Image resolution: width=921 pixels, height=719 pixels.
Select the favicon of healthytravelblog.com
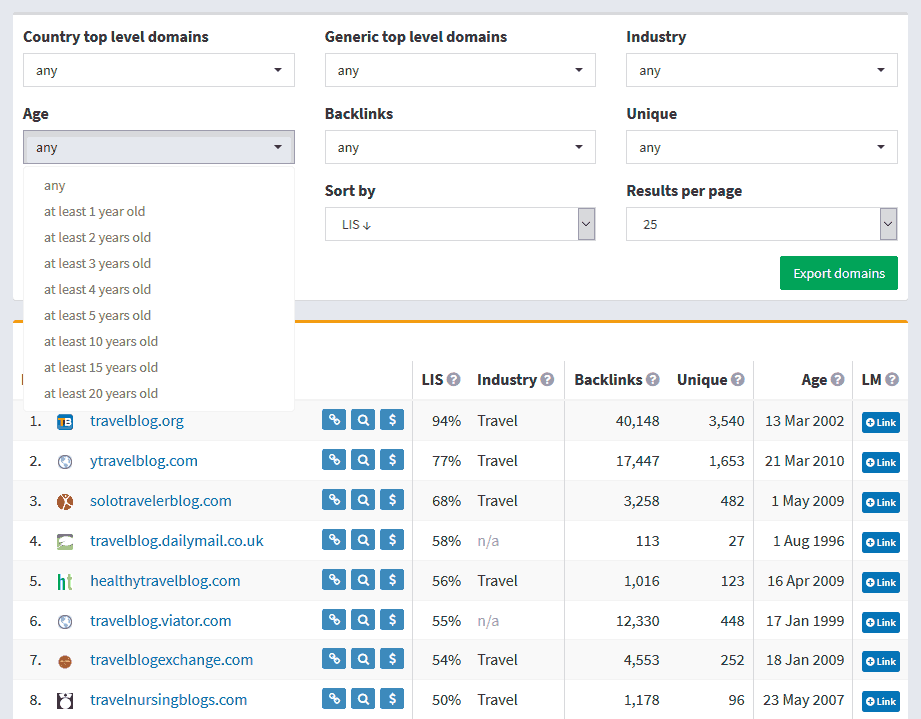click(x=65, y=579)
